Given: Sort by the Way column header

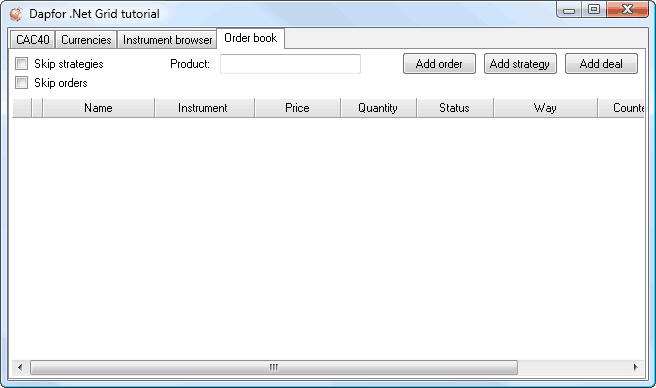Looking at the screenshot, I should (x=545, y=108).
